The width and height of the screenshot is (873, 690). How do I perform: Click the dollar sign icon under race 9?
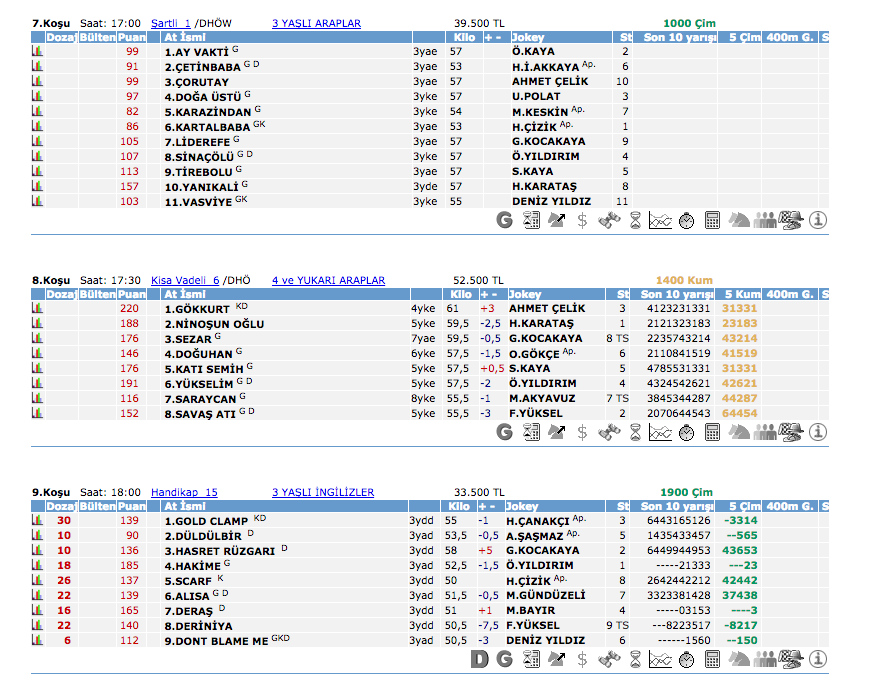[x=582, y=659]
